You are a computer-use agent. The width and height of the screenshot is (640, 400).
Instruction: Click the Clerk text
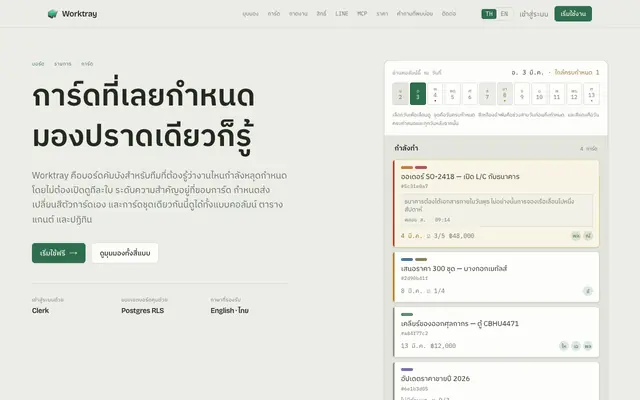40,311
